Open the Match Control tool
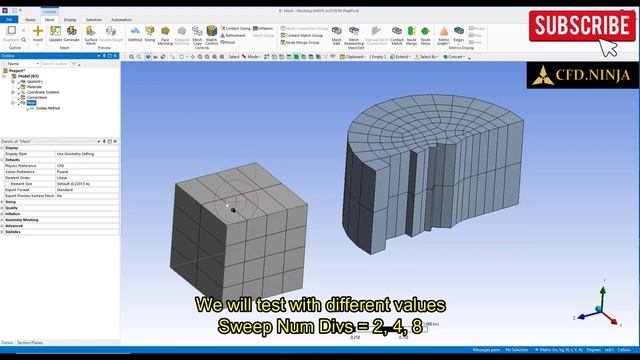Image resolution: width=640 pixels, height=360 pixels. [x=211, y=31]
